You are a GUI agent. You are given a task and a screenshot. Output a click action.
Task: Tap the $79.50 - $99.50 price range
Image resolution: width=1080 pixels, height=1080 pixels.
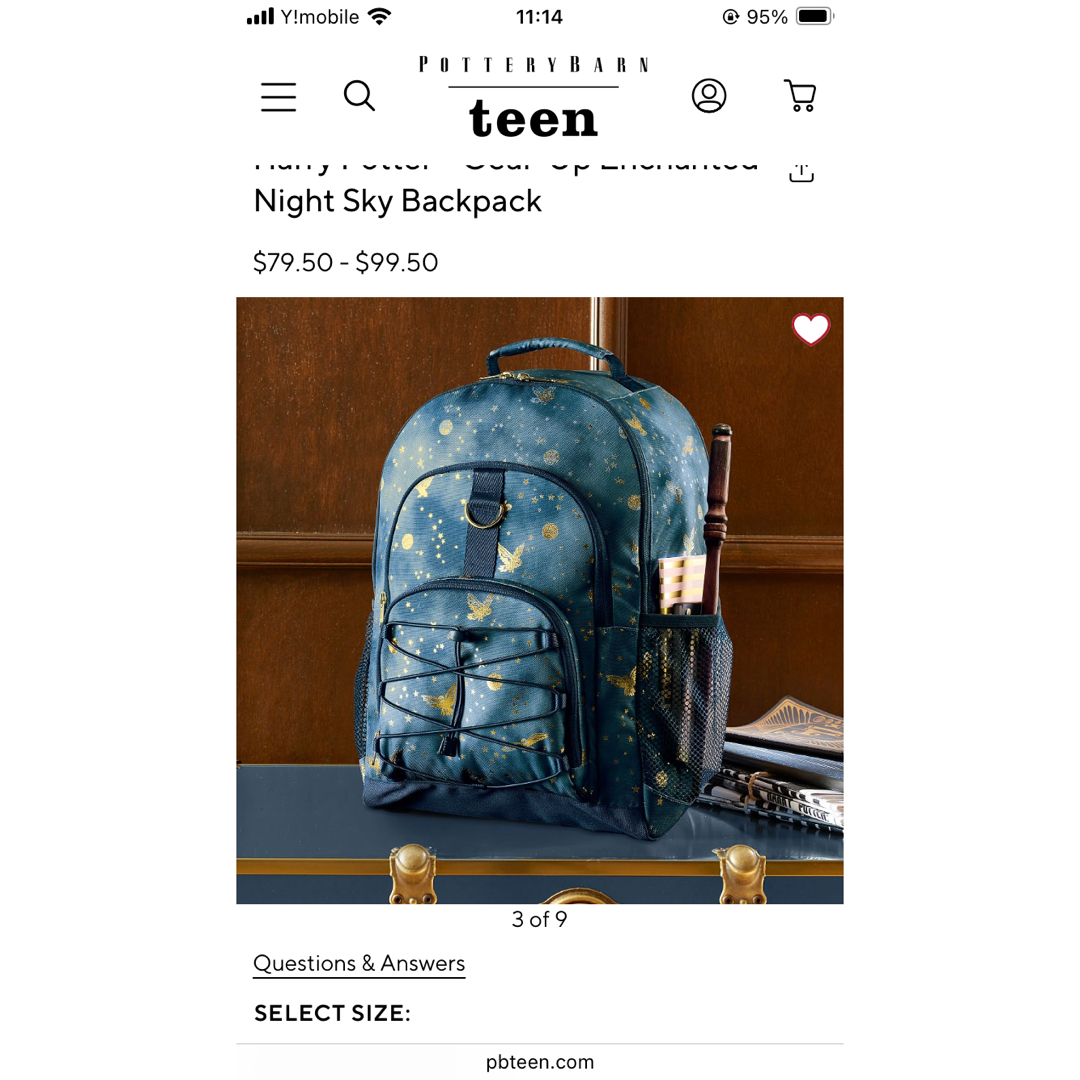pyautogui.click(x=345, y=262)
